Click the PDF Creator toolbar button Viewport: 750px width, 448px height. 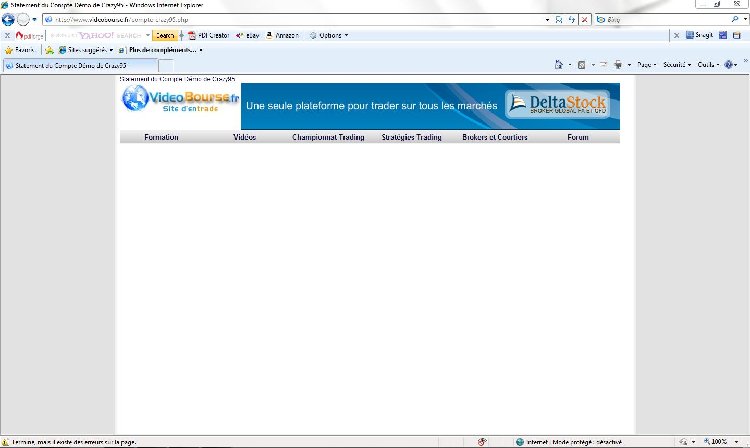(209, 35)
